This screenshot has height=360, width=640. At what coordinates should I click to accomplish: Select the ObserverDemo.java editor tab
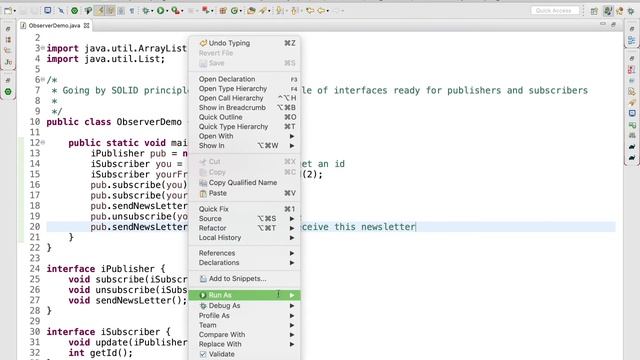pyautogui.click(x=54, y=25)
